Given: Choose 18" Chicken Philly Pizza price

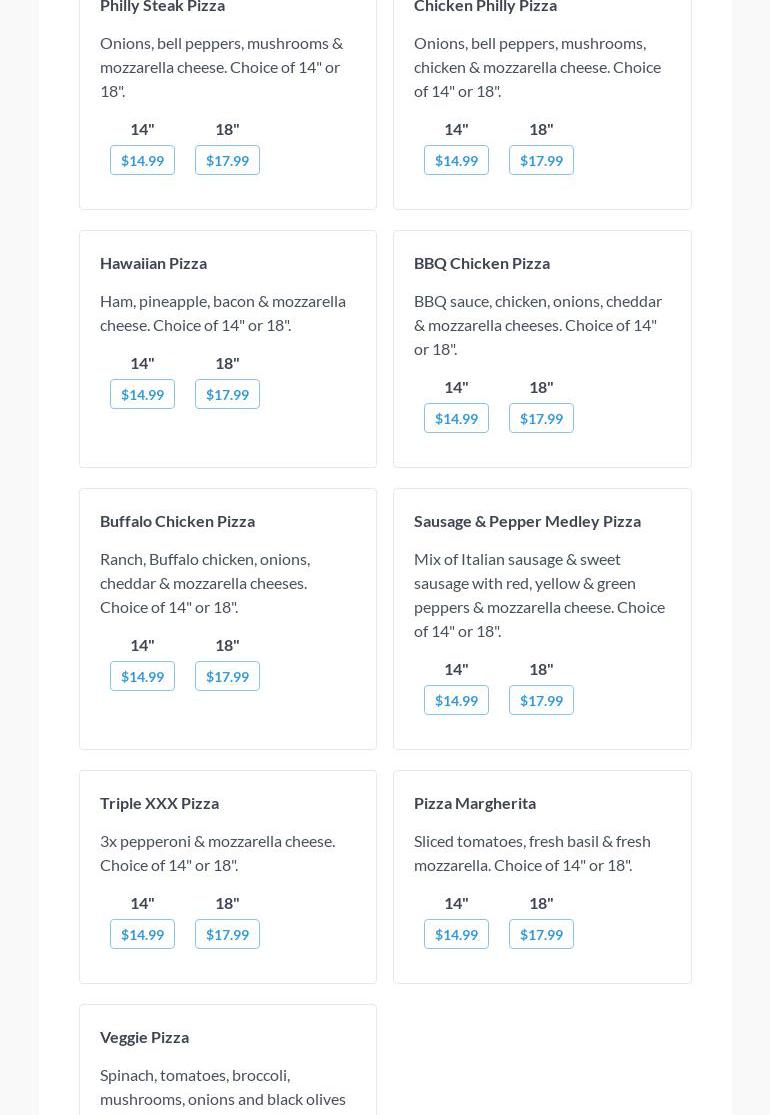Looking at the screenshot, I should pyautogui.click(x=541, y=160).
